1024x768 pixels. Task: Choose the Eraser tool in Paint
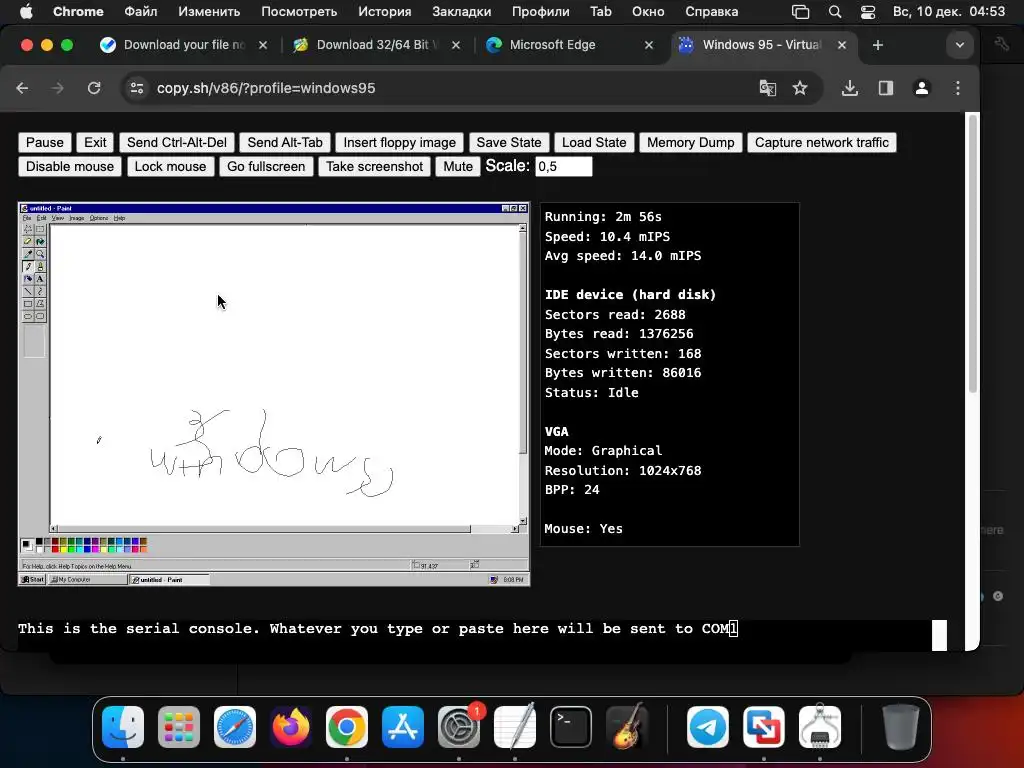tap(27, 242)
